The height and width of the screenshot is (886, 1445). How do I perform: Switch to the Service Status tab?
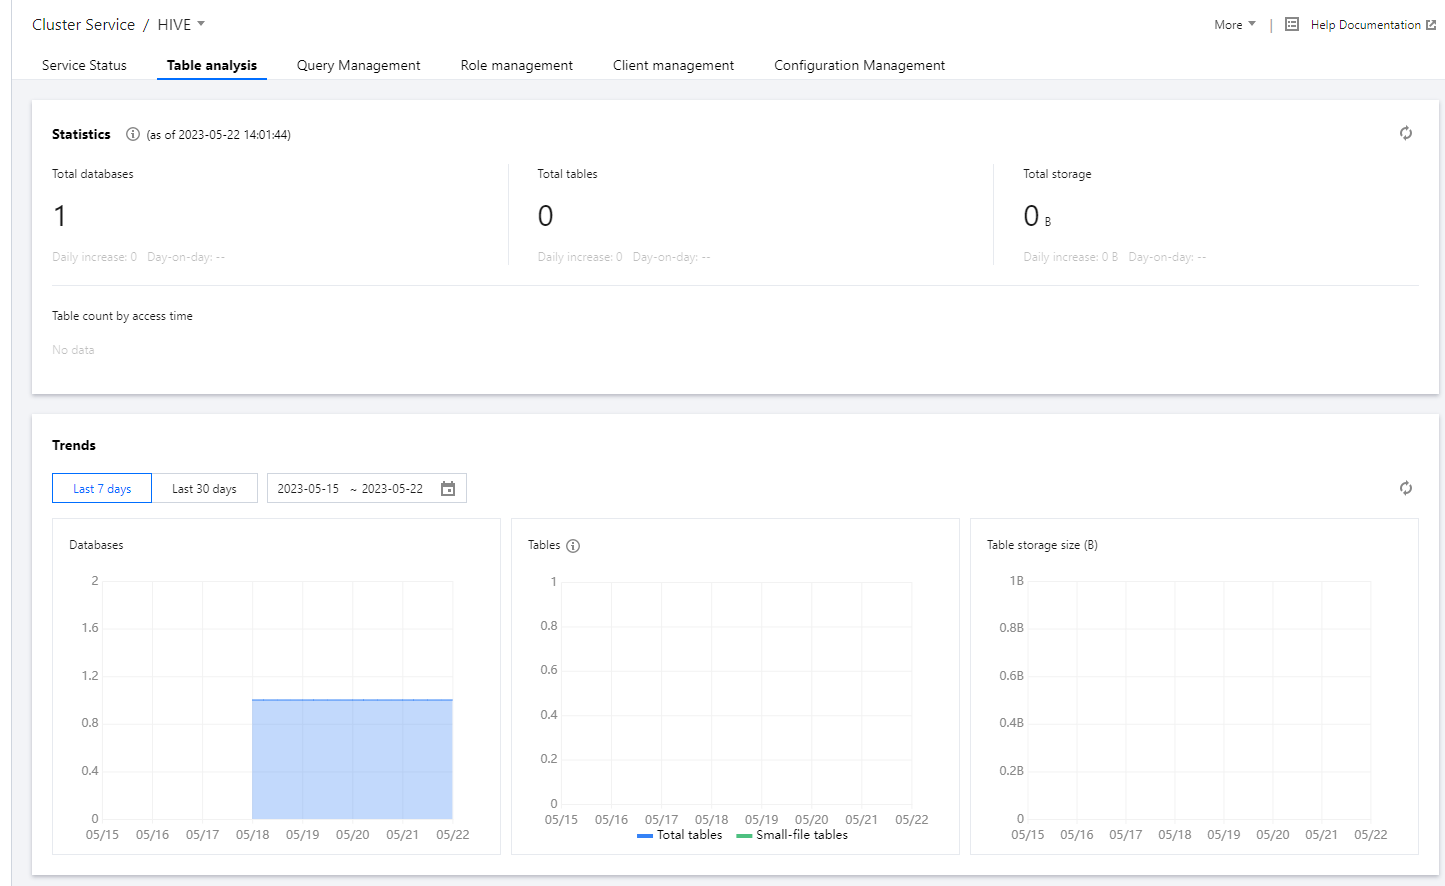[x=84, y=65]
